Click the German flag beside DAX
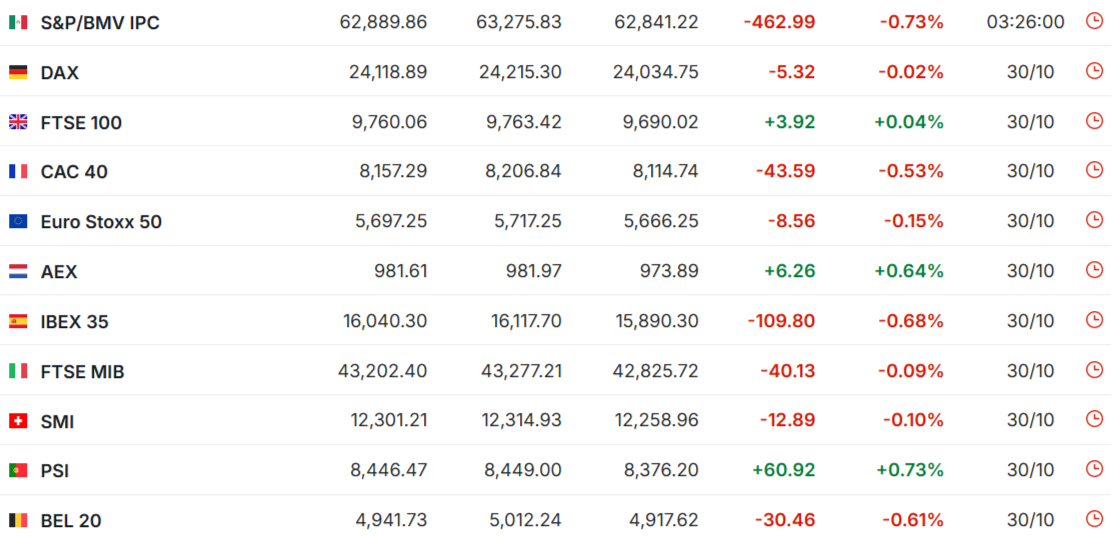1113x536 pixels. (x=18, y=72)
